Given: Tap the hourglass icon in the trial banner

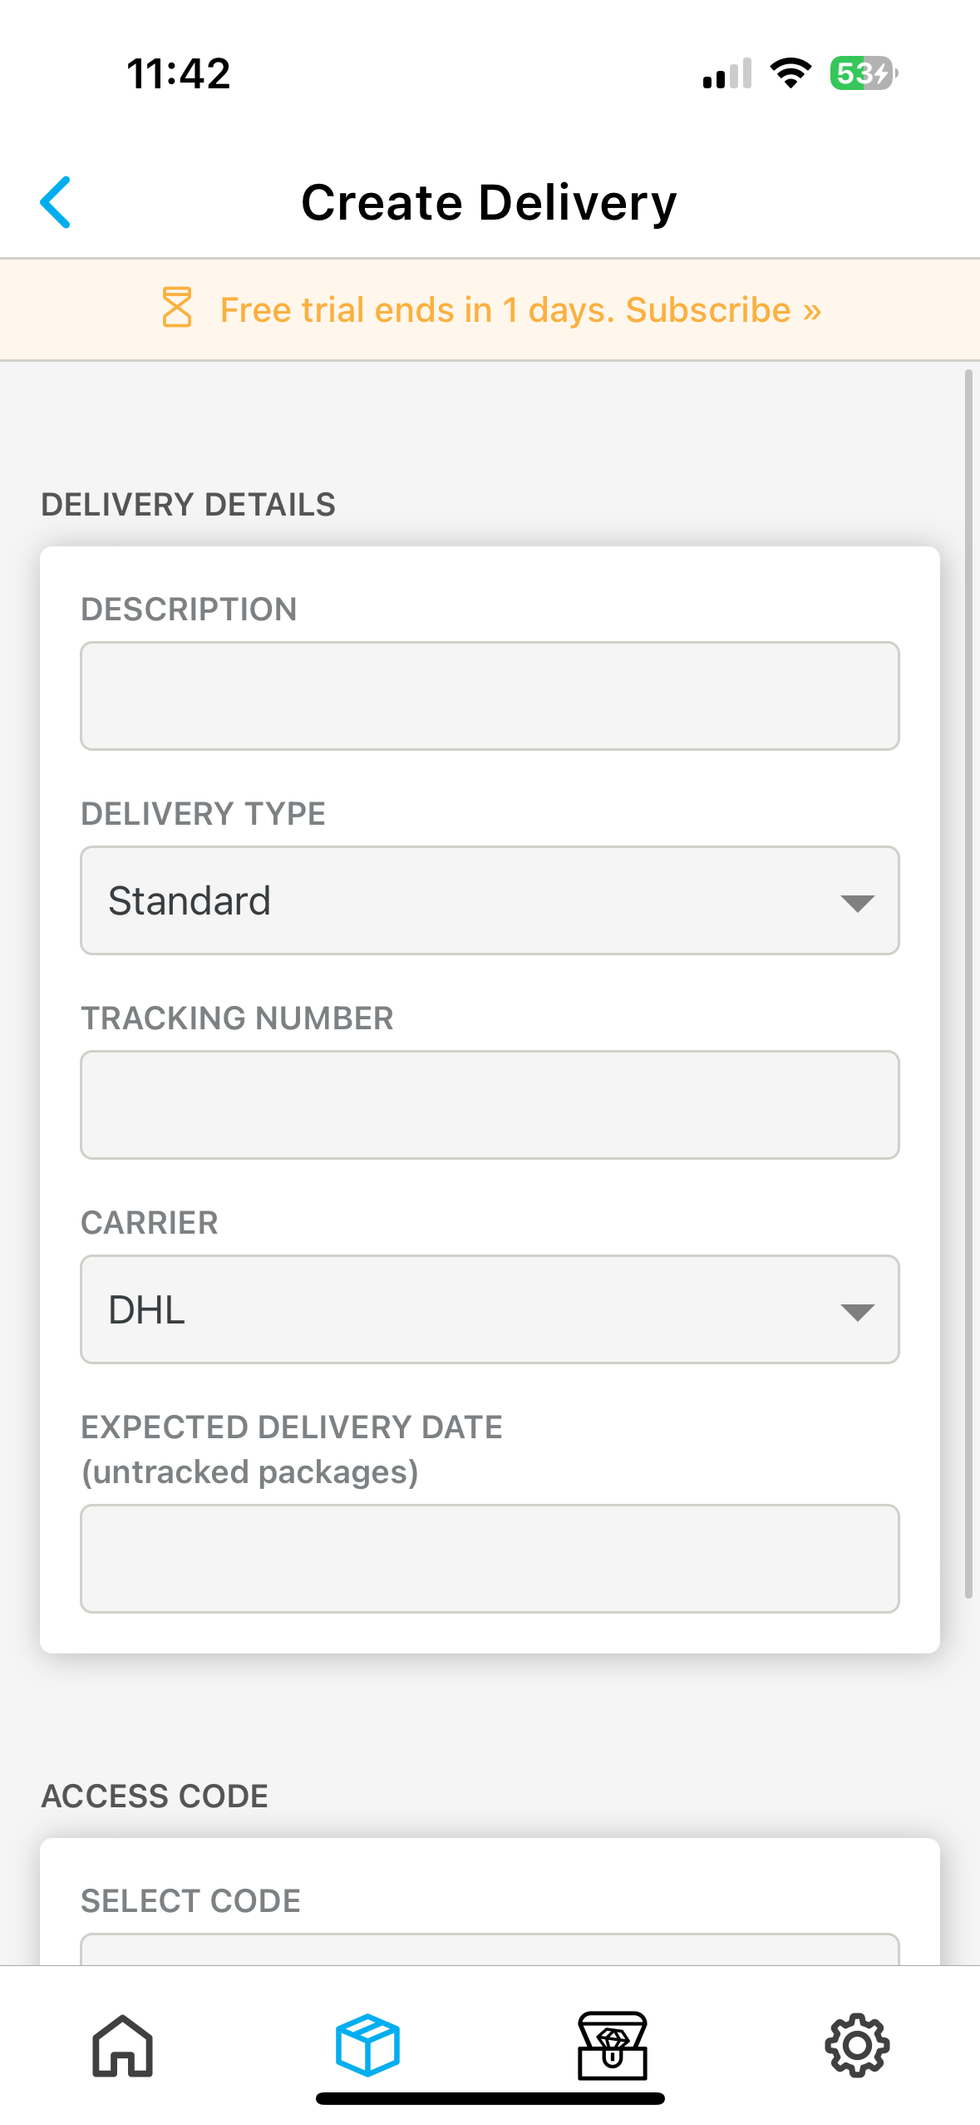Looking at the screenshot, I should 178,310.
